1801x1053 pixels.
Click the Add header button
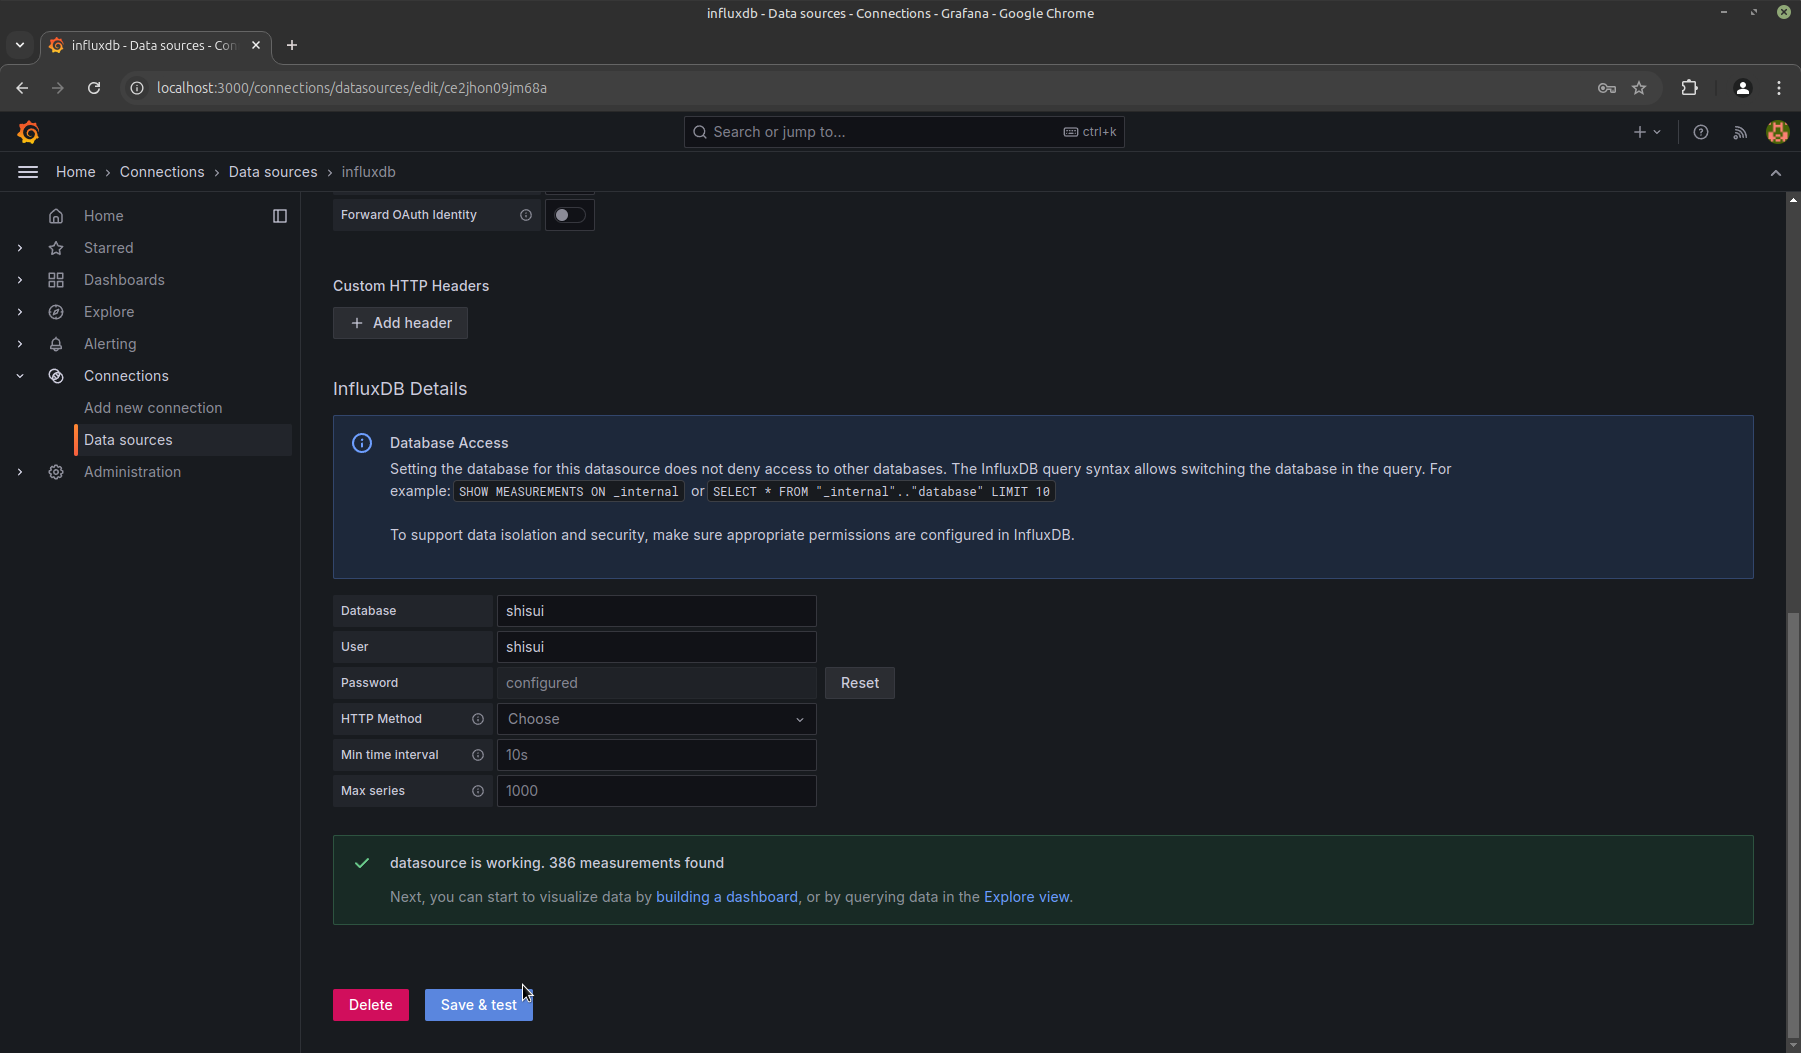400,323
